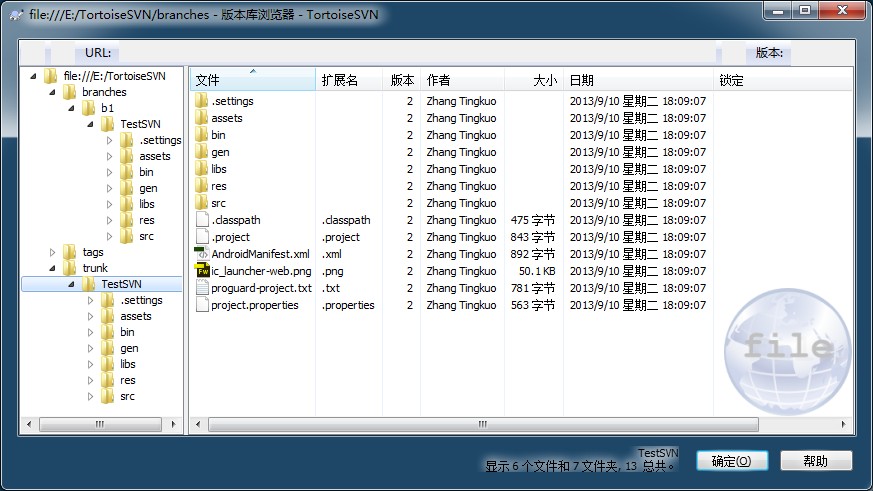Click the repository root folder icon in tree
This screenshot has height=491, width=873.
(51, 76)
